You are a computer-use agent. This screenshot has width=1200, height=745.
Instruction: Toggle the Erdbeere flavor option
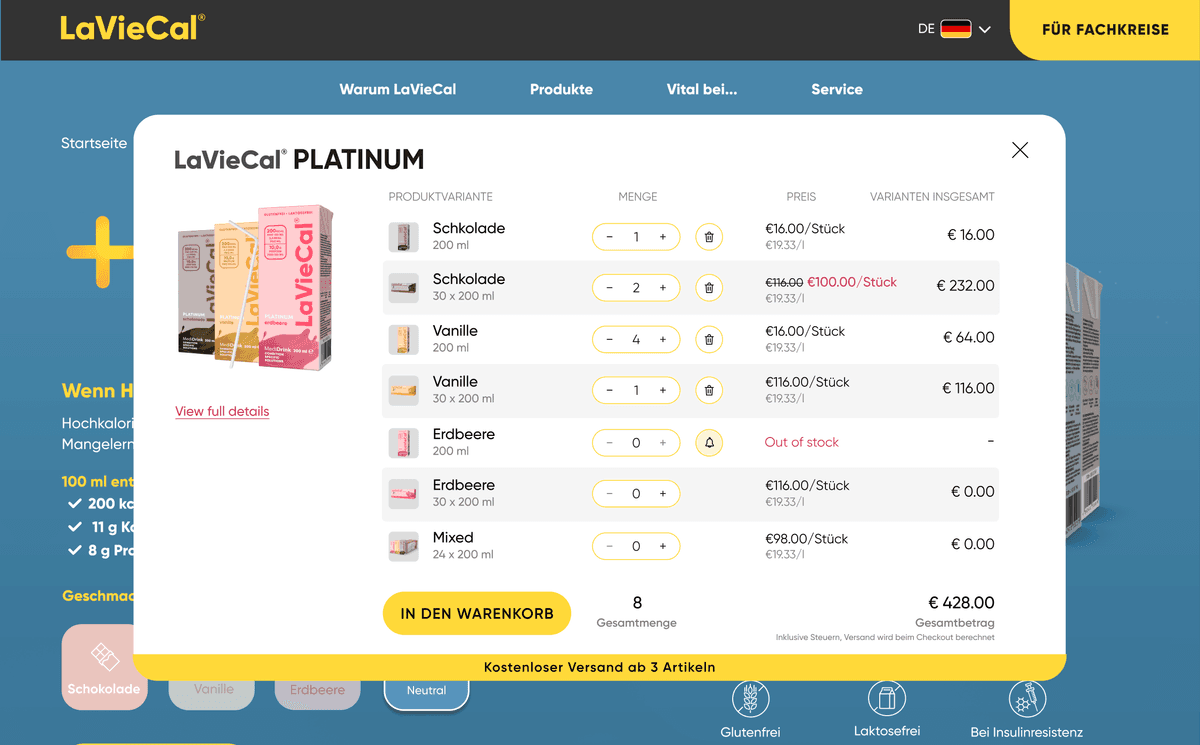tap(317, 689)
